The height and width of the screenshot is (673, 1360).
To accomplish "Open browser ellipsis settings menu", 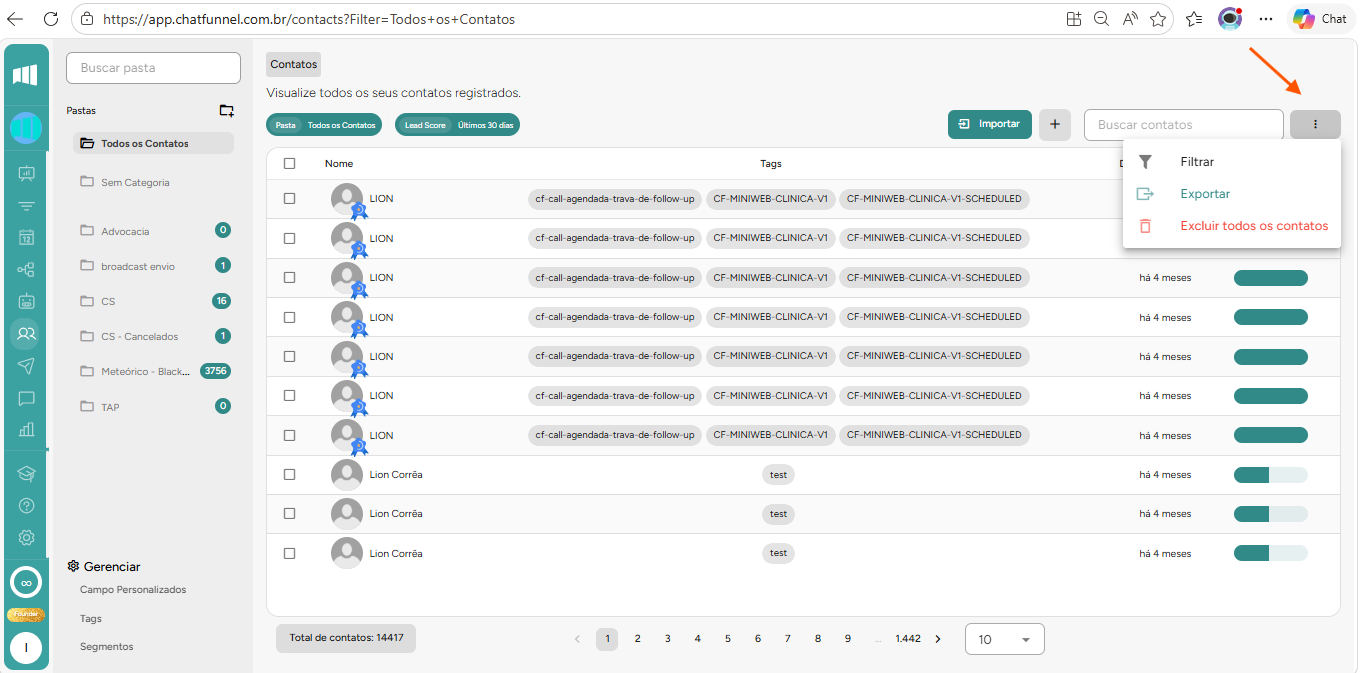I will point(1266,18).
